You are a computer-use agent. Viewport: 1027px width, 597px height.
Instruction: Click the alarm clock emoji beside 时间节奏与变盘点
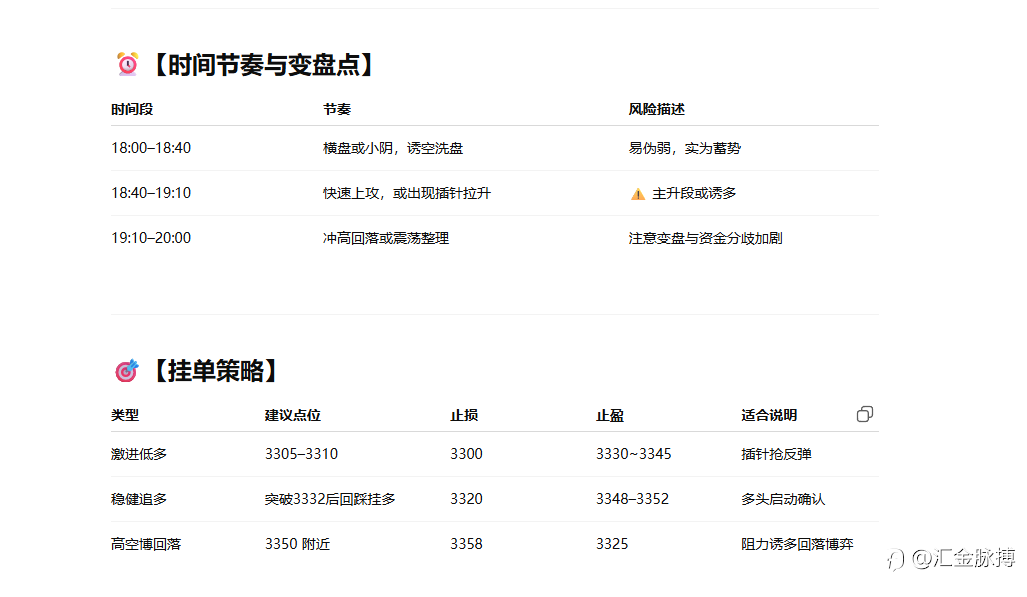coord(128,64)
